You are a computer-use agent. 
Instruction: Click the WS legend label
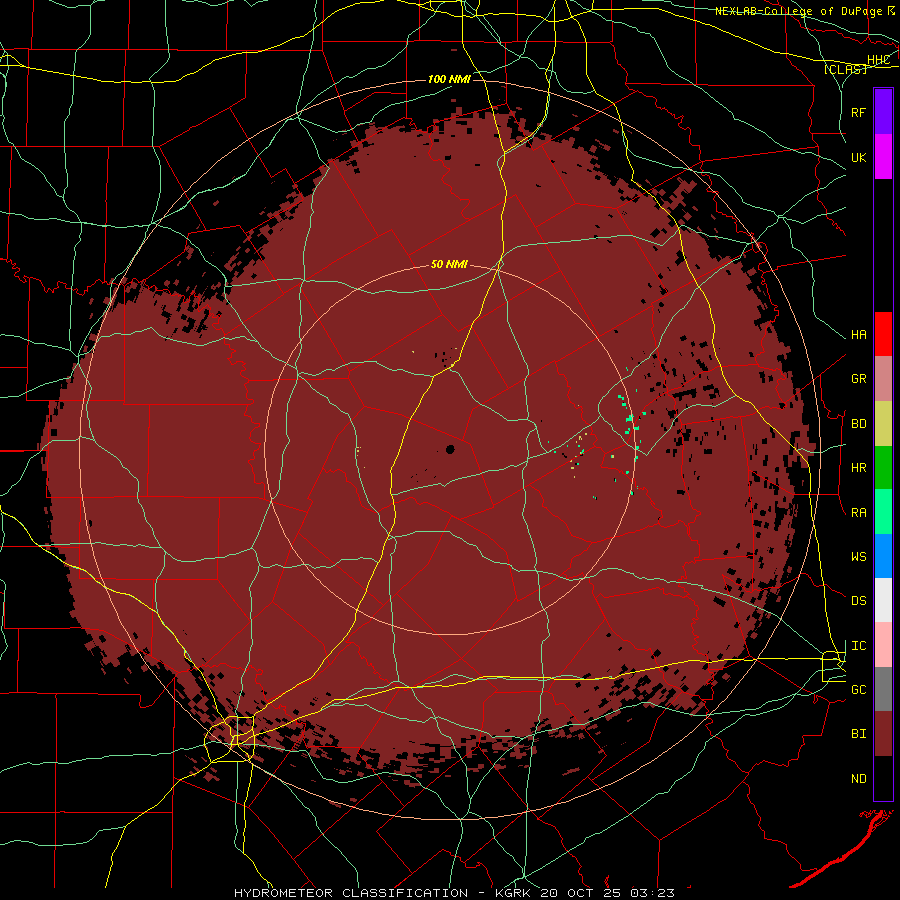pos(859,557)
